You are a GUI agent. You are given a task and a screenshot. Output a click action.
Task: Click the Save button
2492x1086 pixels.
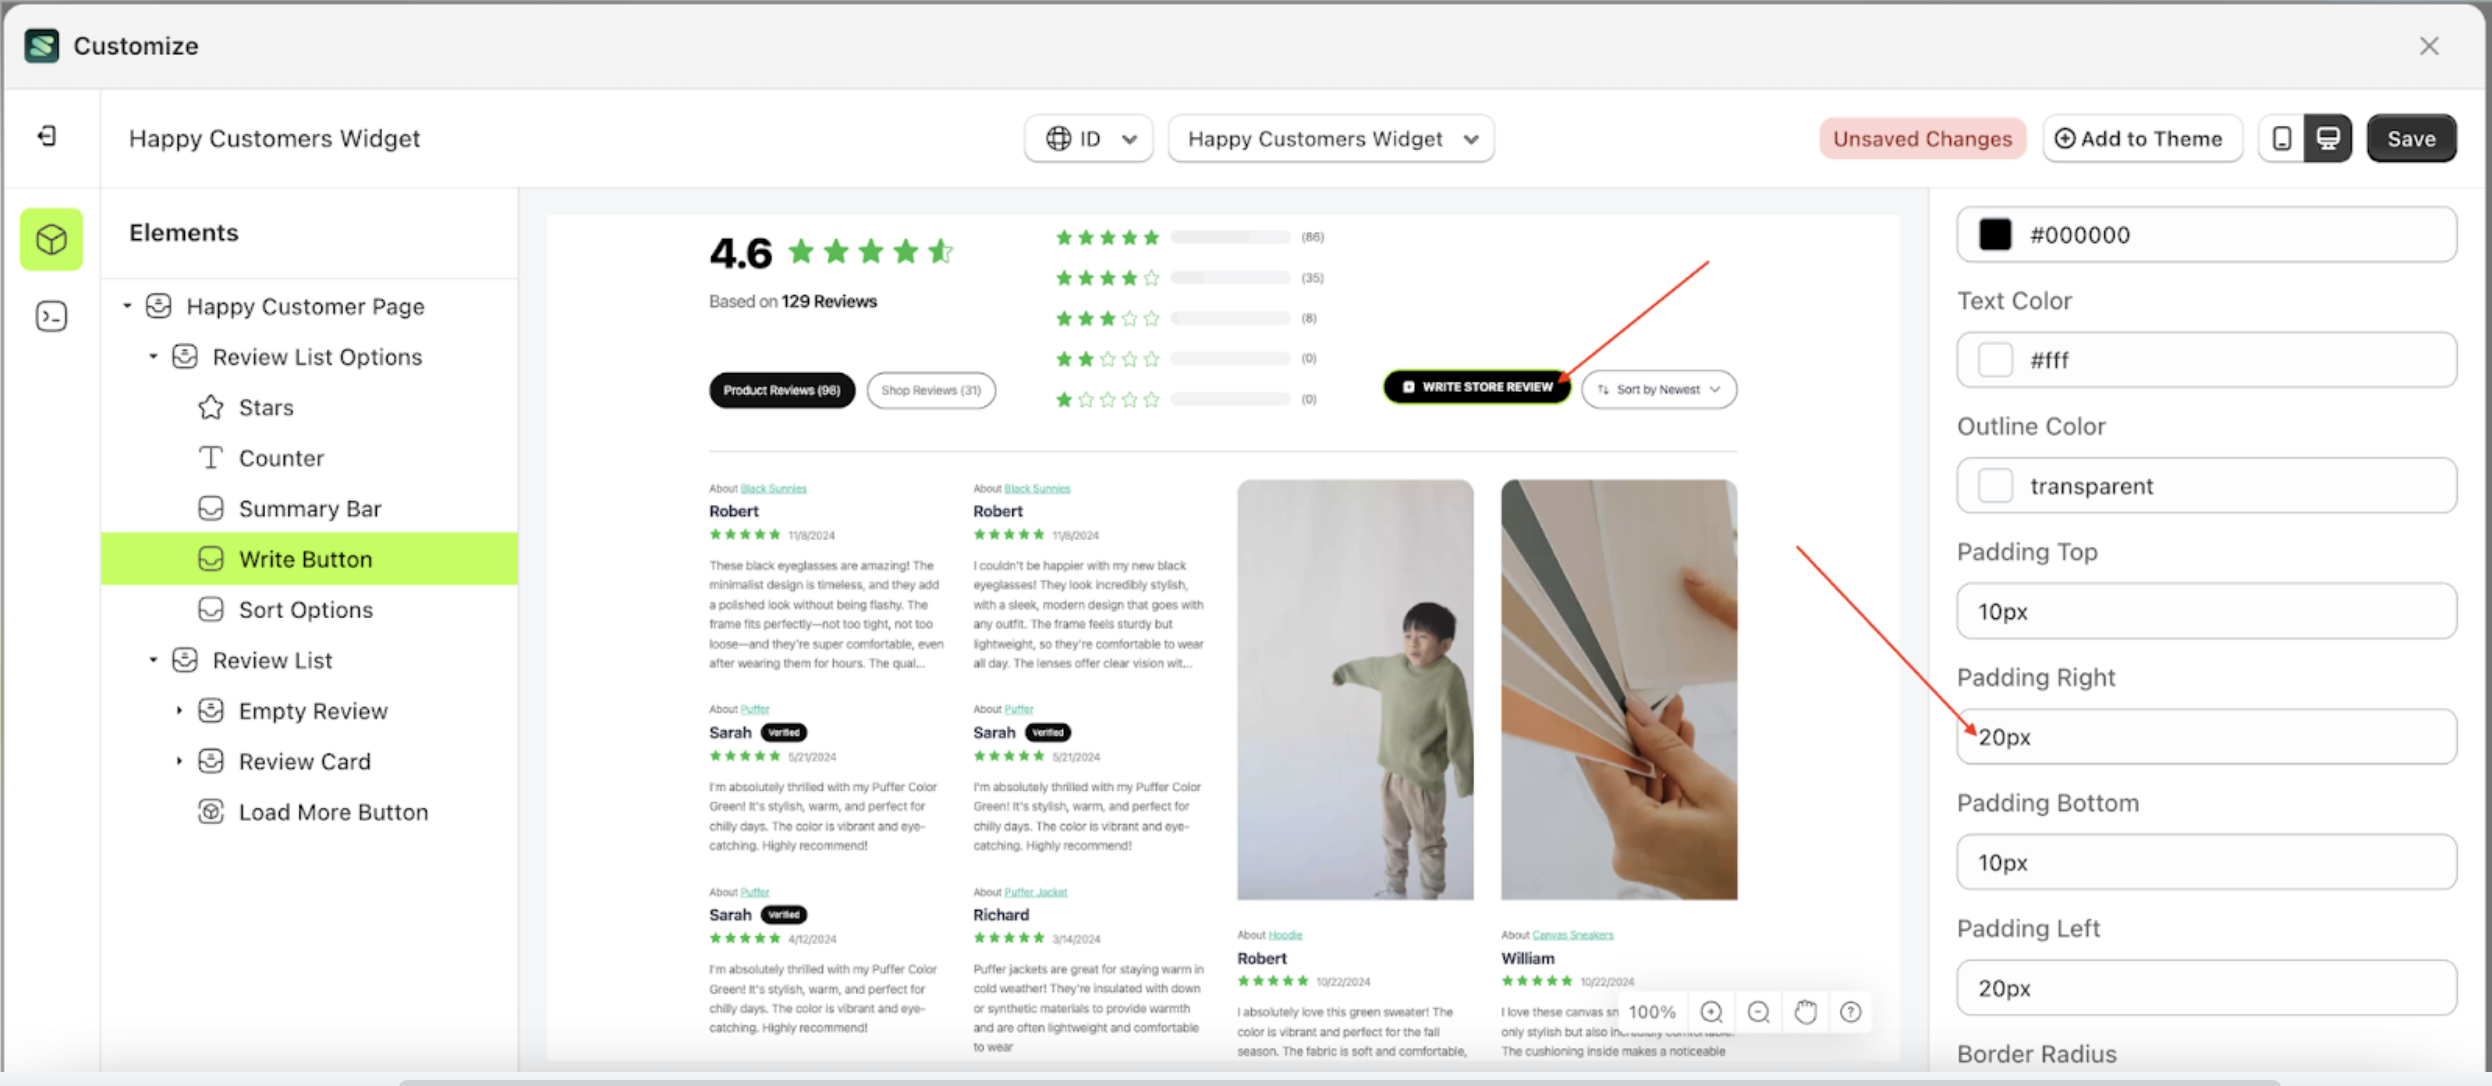pyautogui.click(x=2411, y=139)
